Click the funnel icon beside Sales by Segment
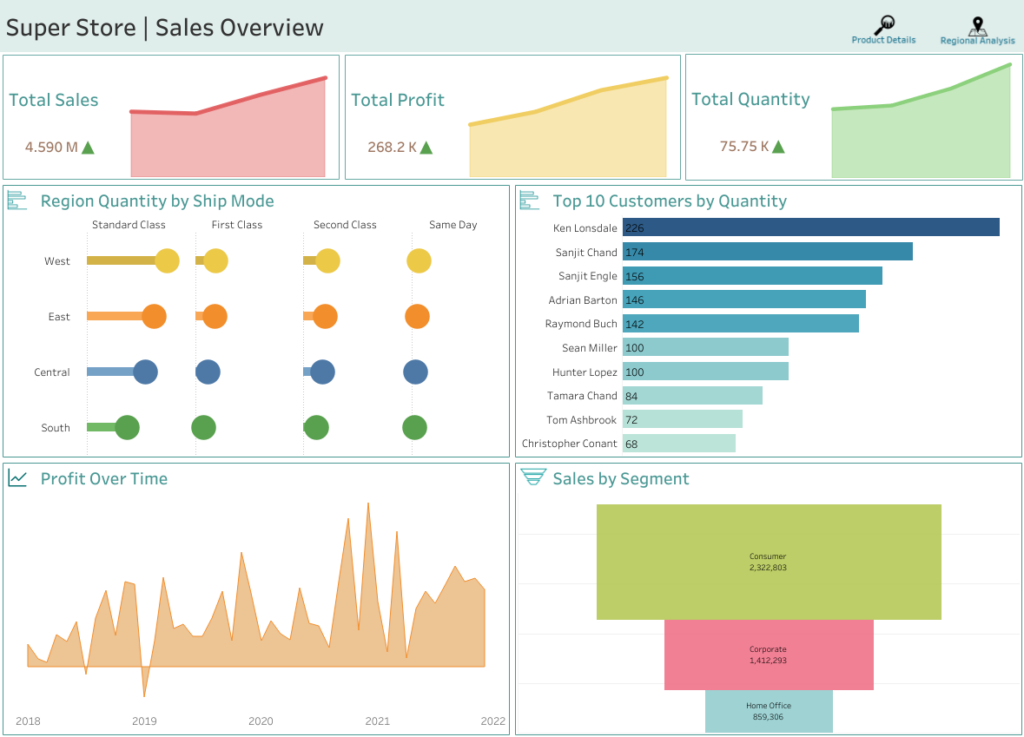 [532, 478]
